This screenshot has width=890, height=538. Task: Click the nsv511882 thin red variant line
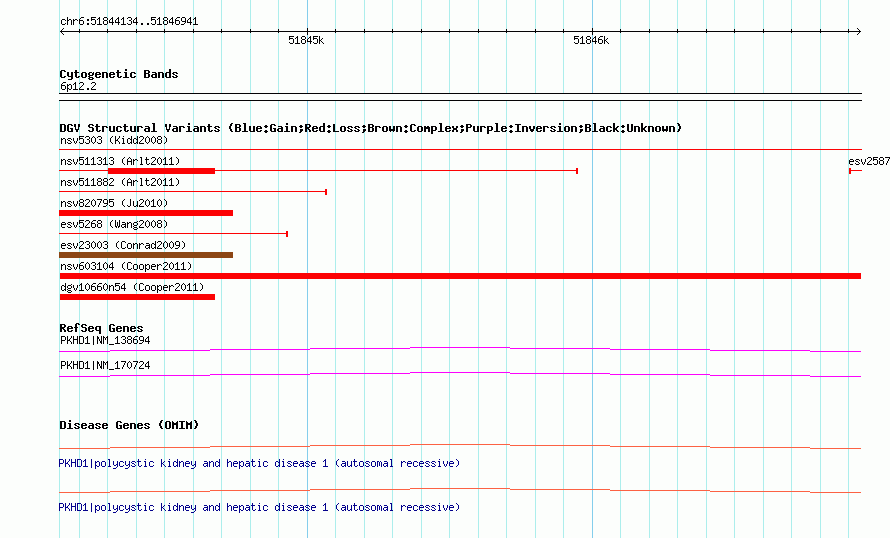193,192
